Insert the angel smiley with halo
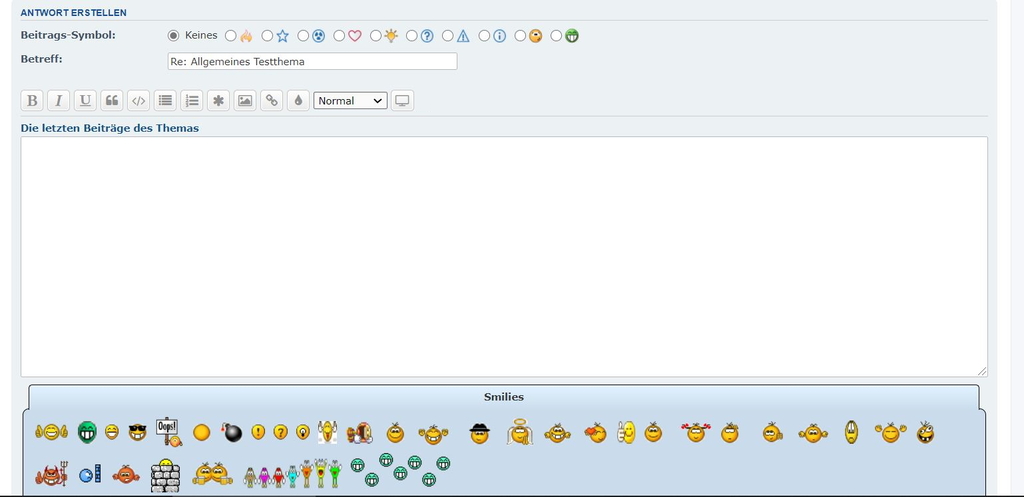The image size is (1024, 497). point(520,432)
